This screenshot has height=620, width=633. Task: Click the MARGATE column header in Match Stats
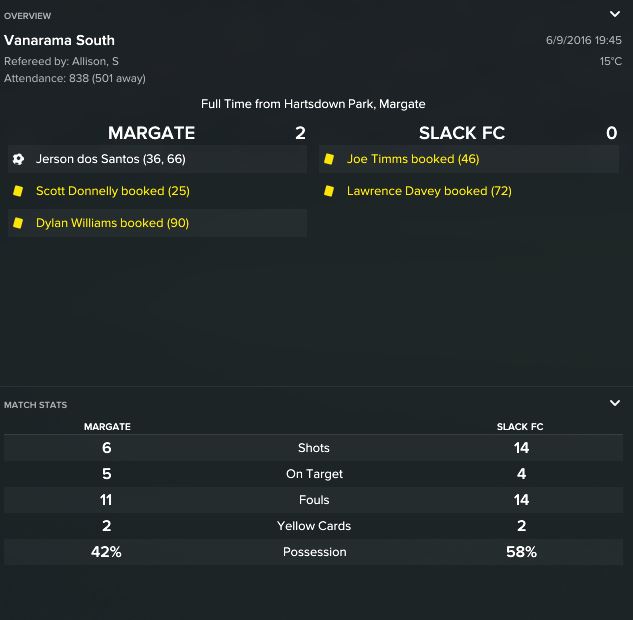click(107, 427)
